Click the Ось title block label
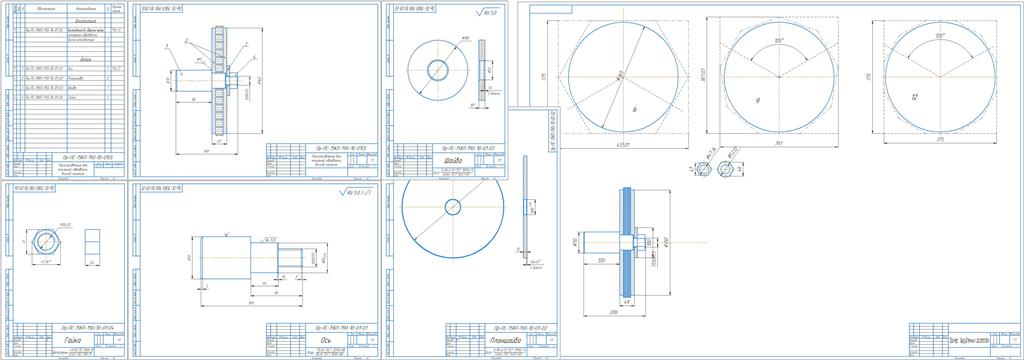The height and width of the screenshot is (360, 1024). pyautogui.click(x=325, y=340)
